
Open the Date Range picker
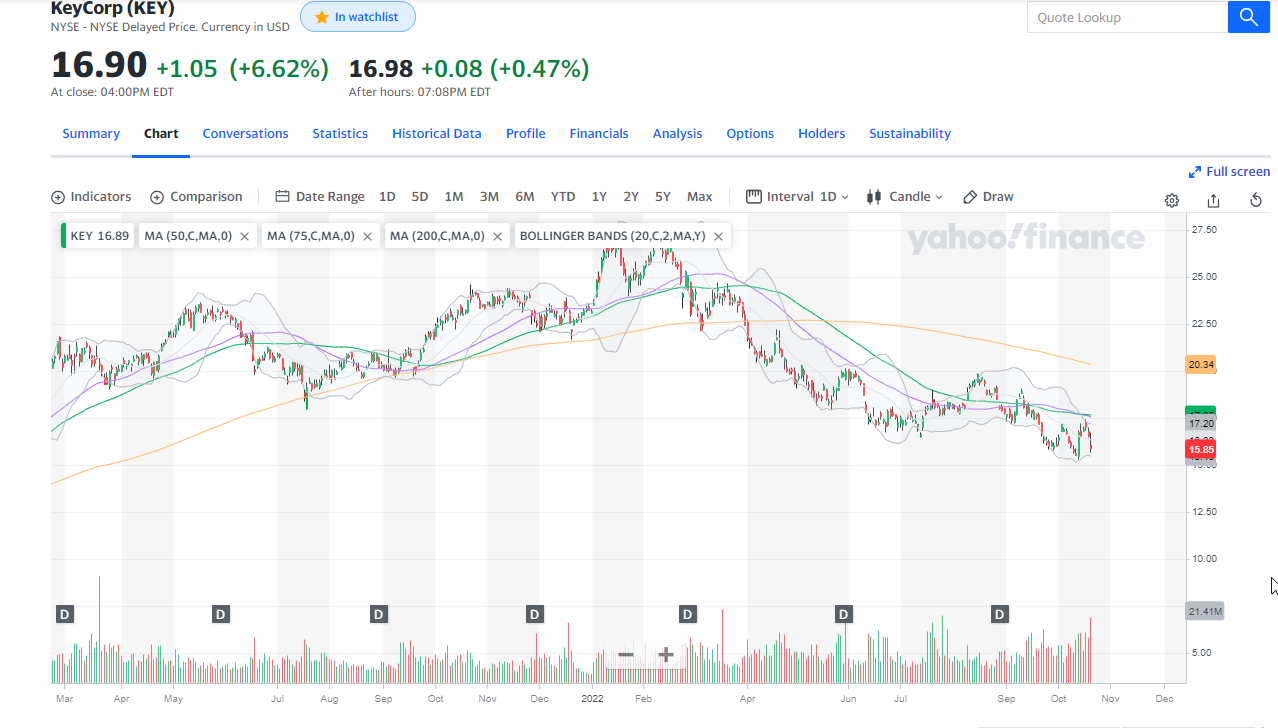[x=320, y=197]
